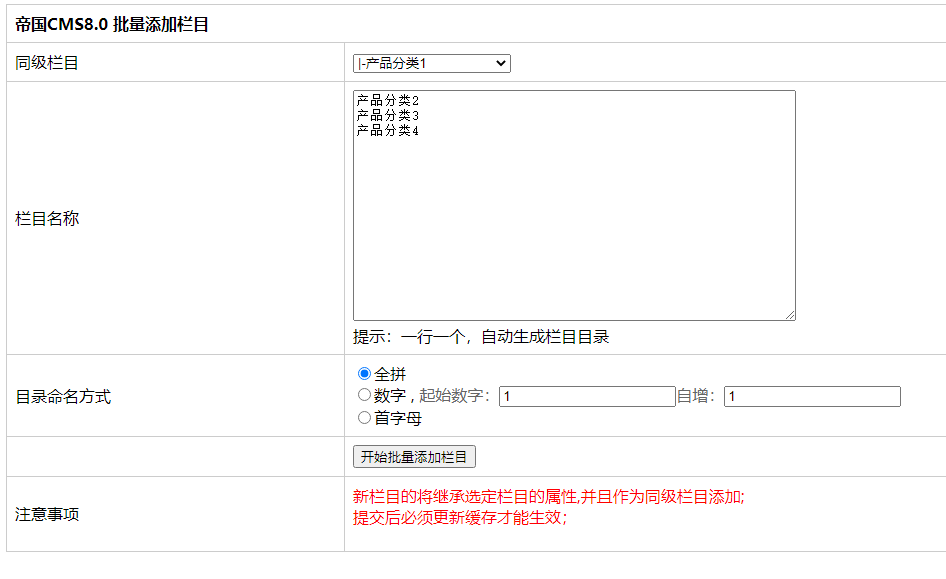Select the 起始数字 starting number field
Viewport: 946px width, 579px height.
click(x=587, y=395)
